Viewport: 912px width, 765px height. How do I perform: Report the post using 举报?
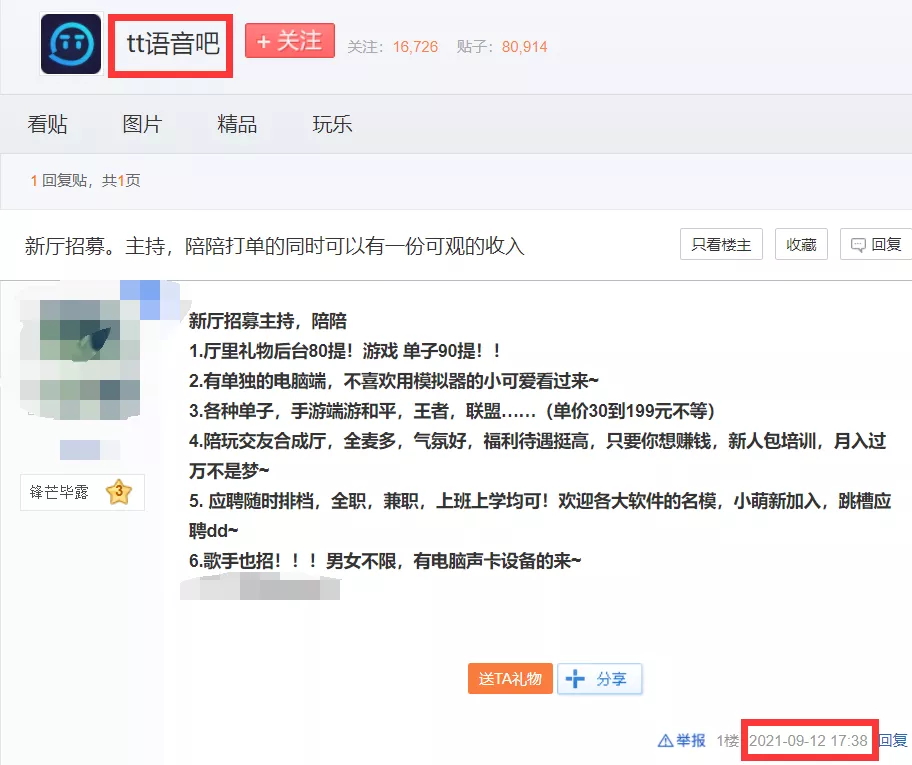point(682,741)
